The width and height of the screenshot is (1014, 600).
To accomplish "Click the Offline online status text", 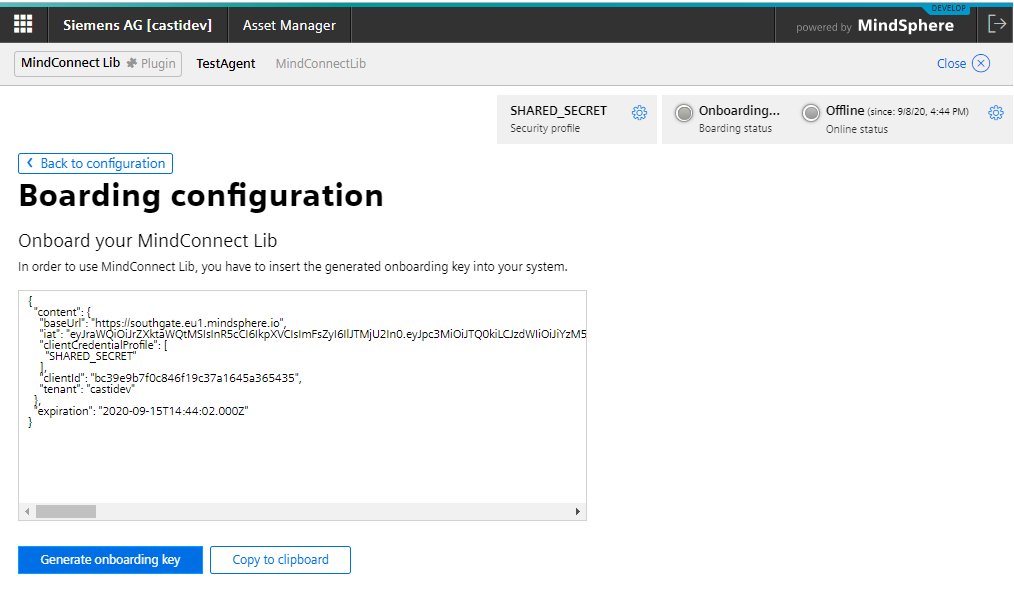I will (x=845, y=111).
